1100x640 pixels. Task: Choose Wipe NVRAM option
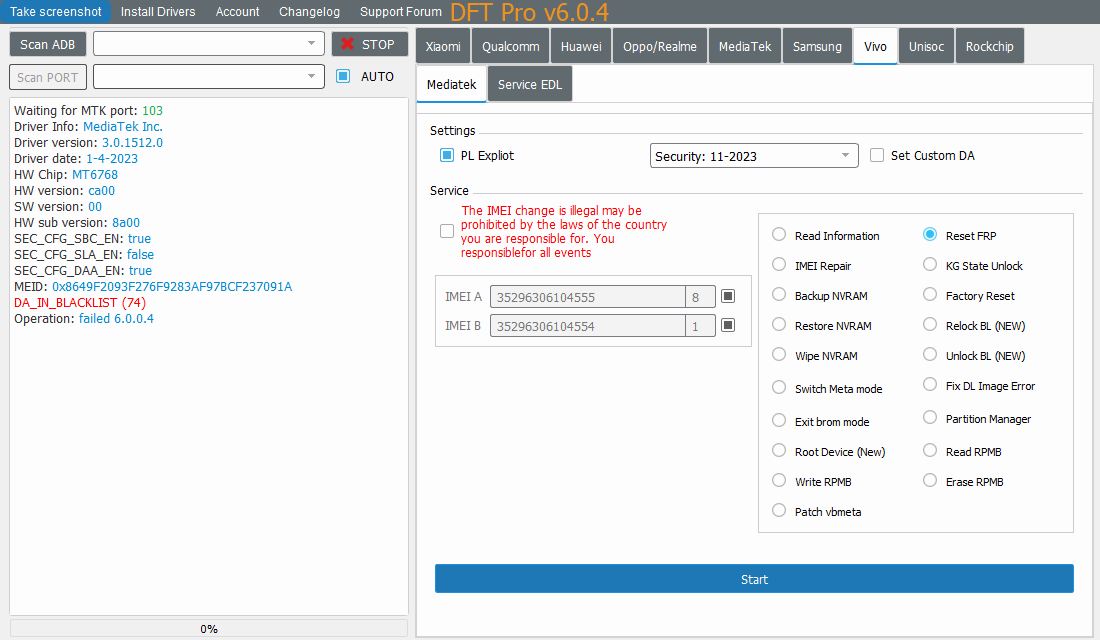pyautogui.click(x=779, y=354)
